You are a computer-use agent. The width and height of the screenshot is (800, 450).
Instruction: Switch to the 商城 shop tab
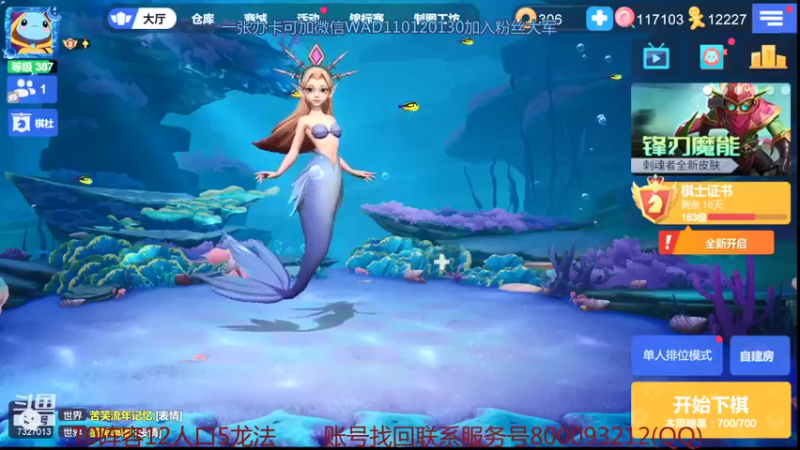(x=256, y=19)
